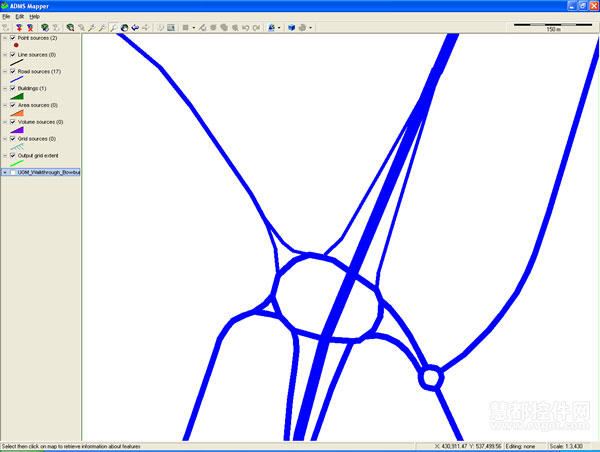Enable the UGM_Walkthrough layer checkbox
Image resolution: width=600 pixels, height=452 pixels.
13,173
